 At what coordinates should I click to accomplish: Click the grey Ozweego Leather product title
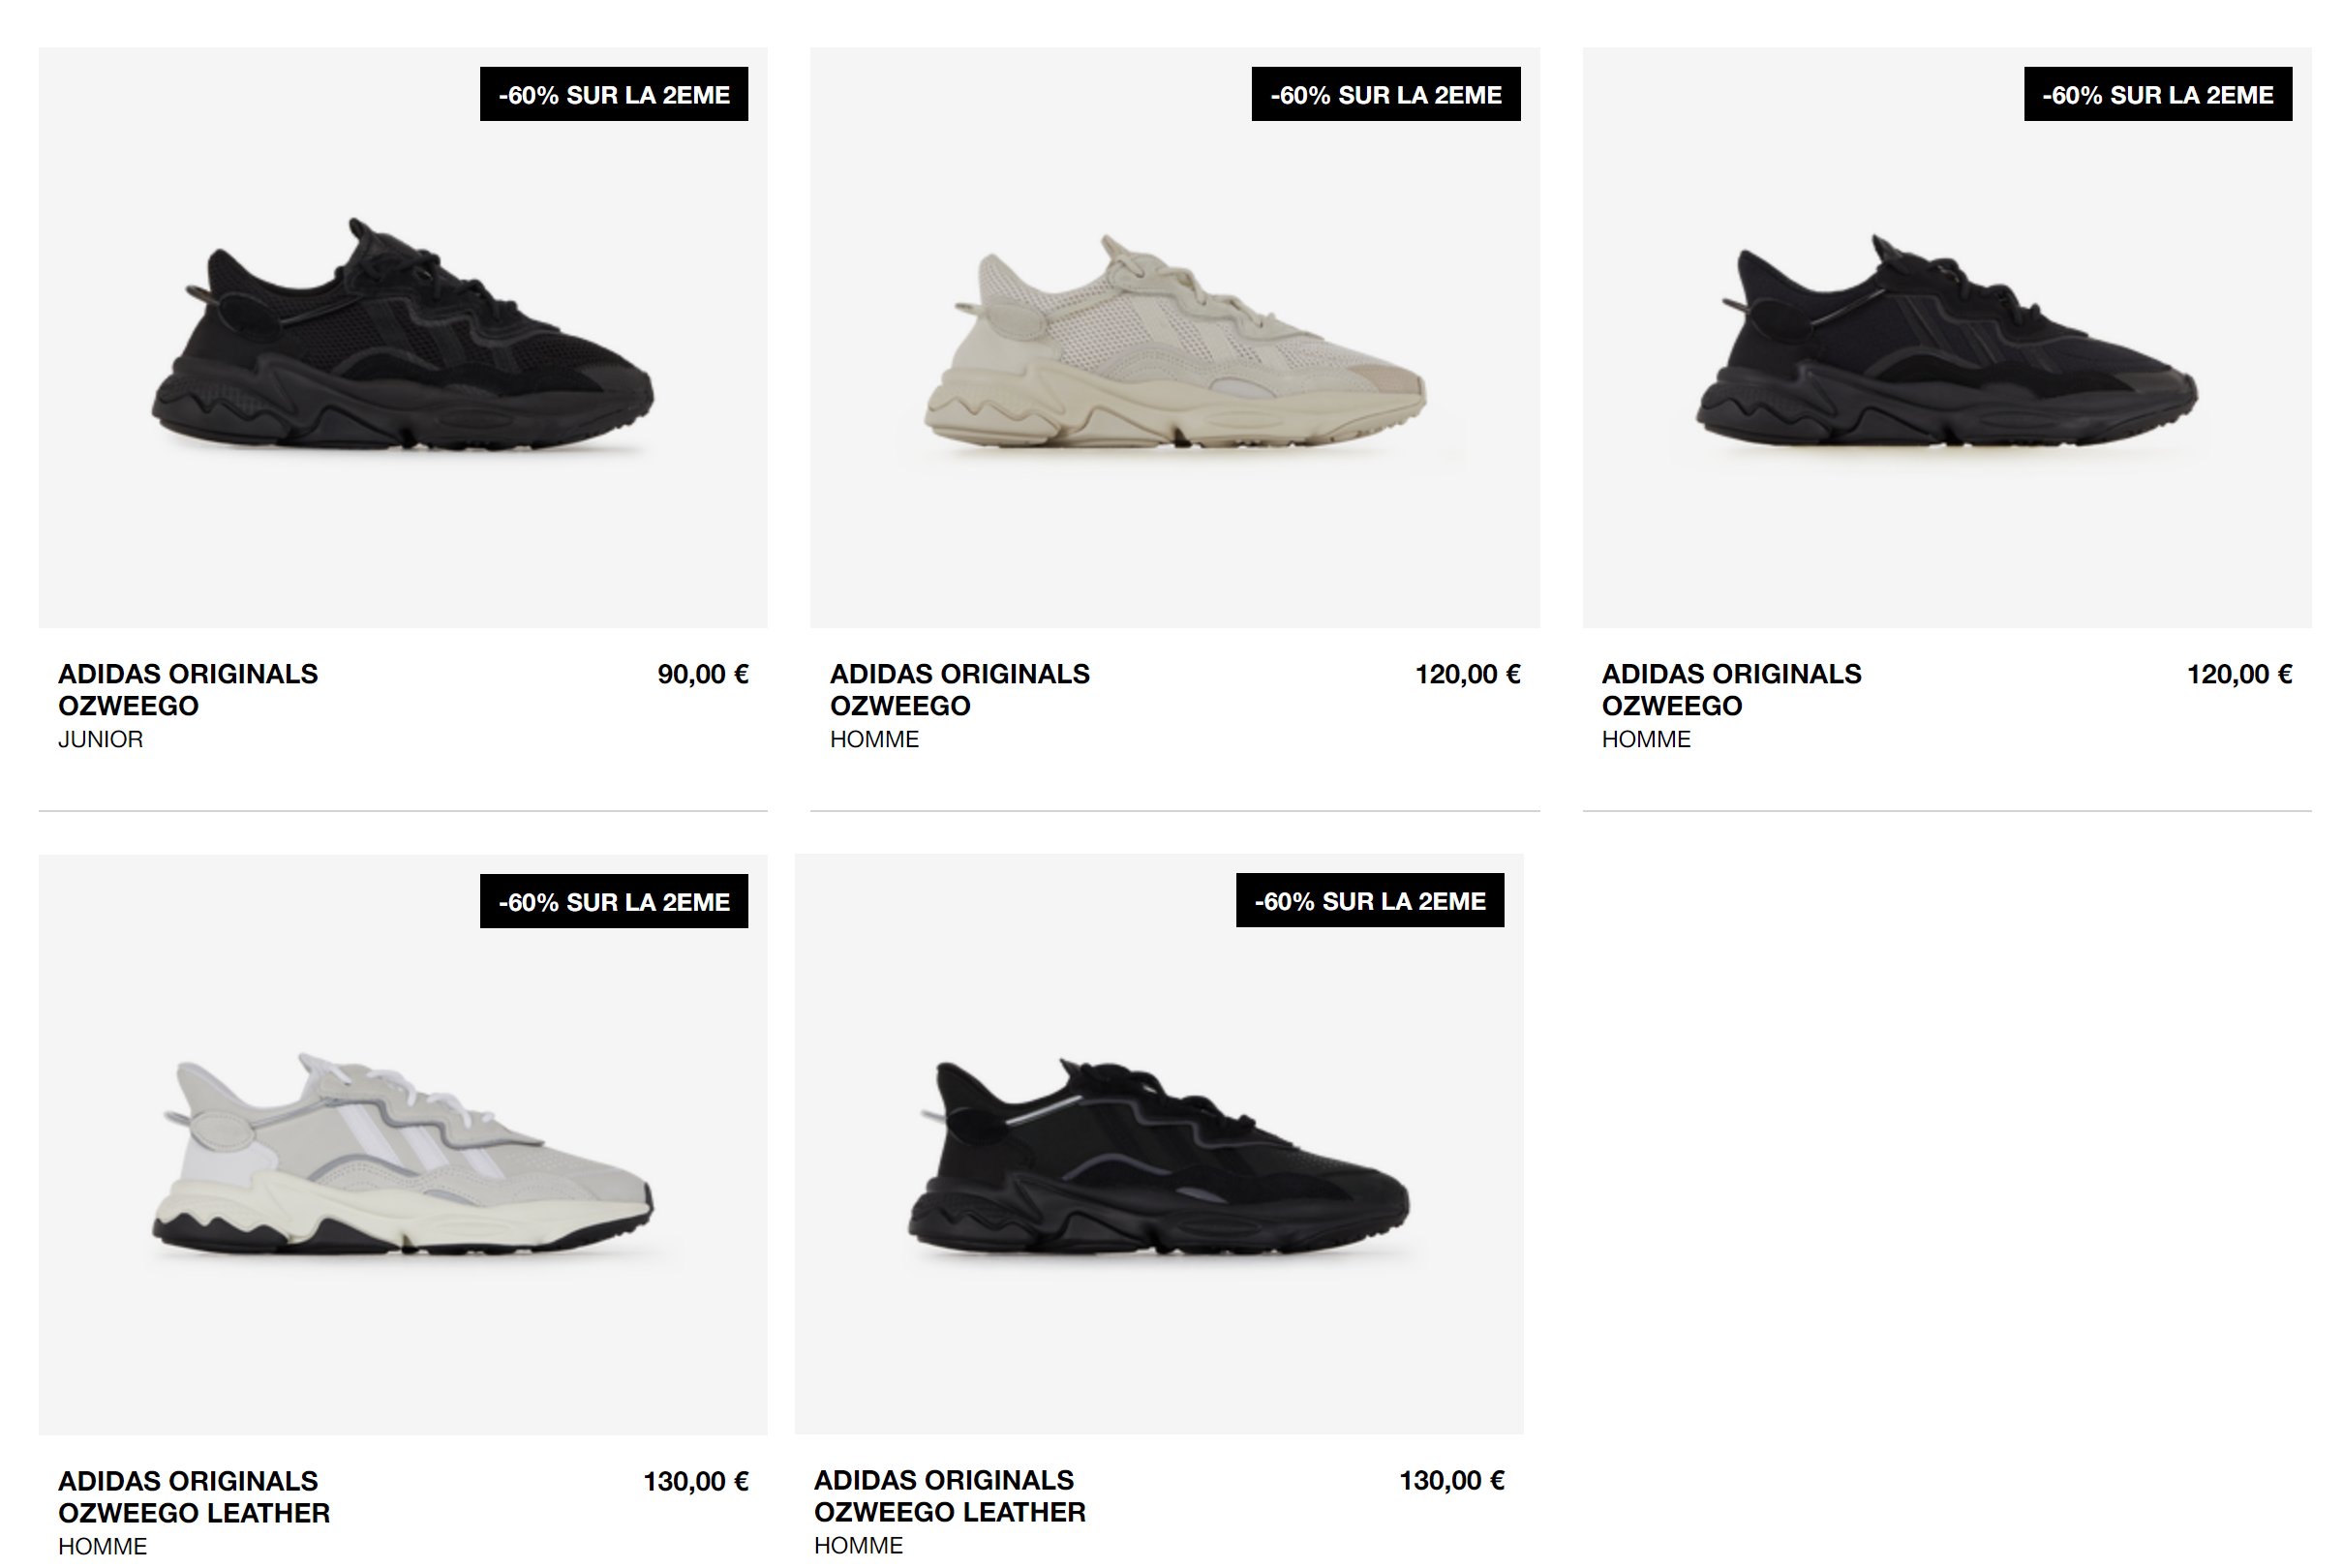pyautogui.click(x=194, y=1497)
